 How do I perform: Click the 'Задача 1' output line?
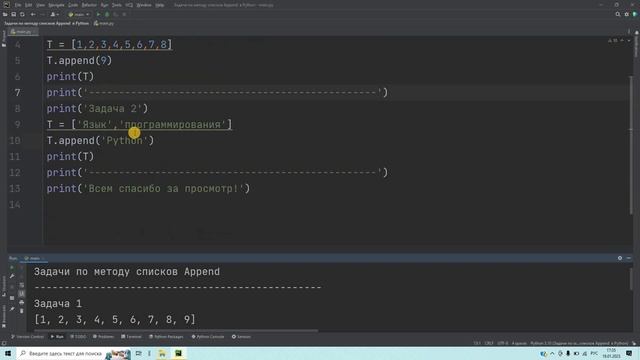click(x=58, y=304)
